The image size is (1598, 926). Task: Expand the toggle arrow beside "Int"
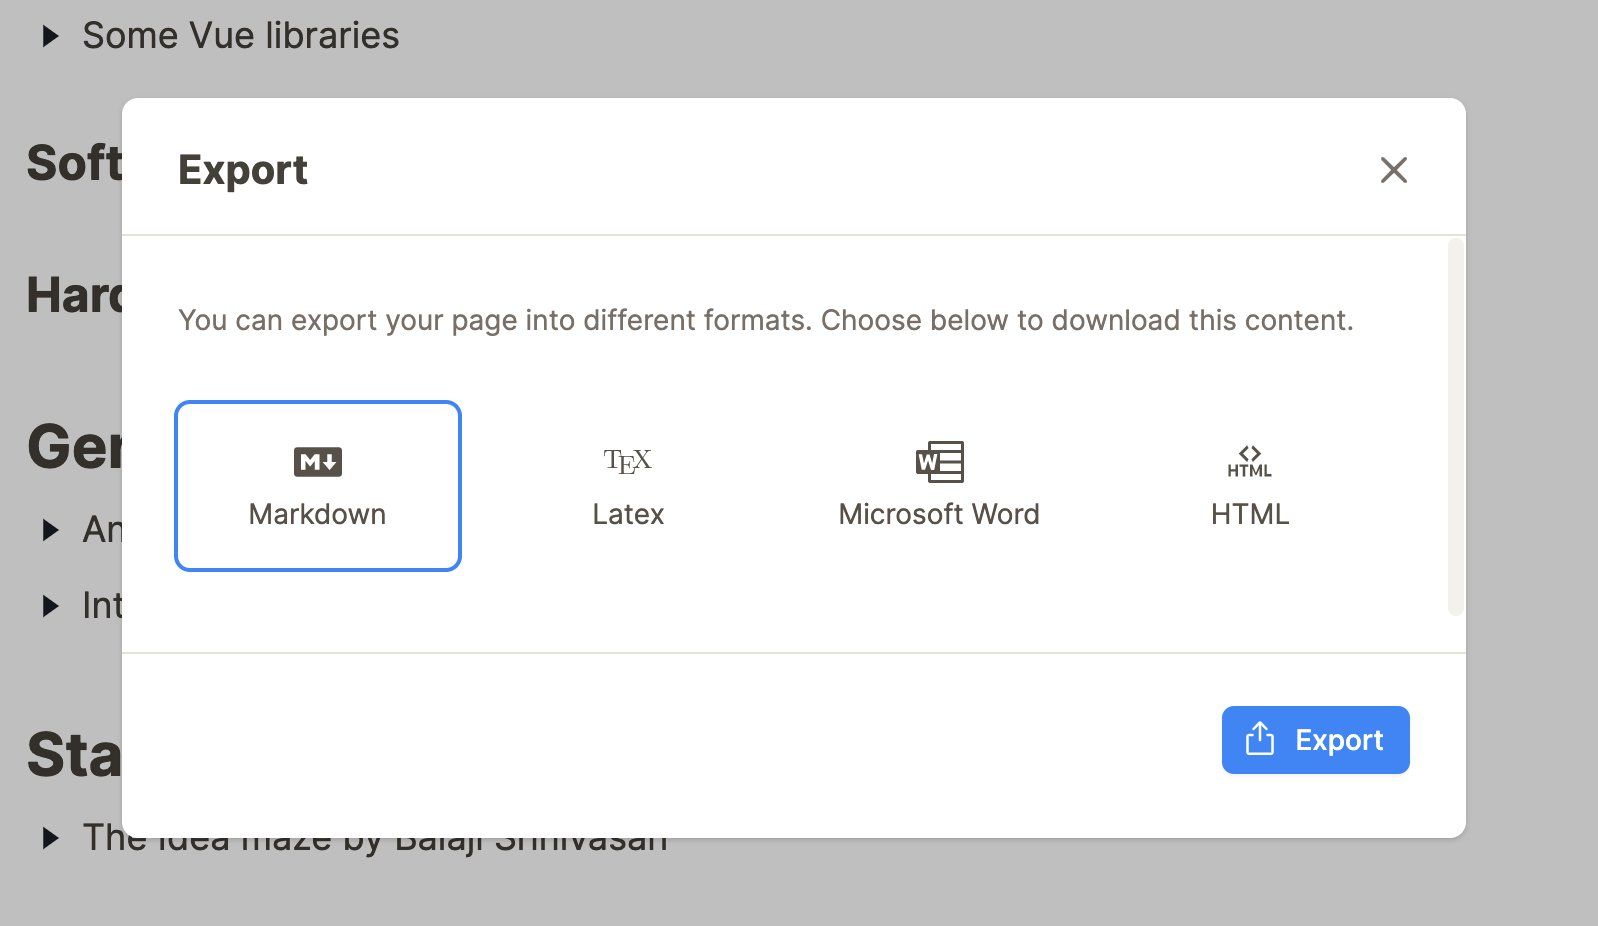(49, 606)
